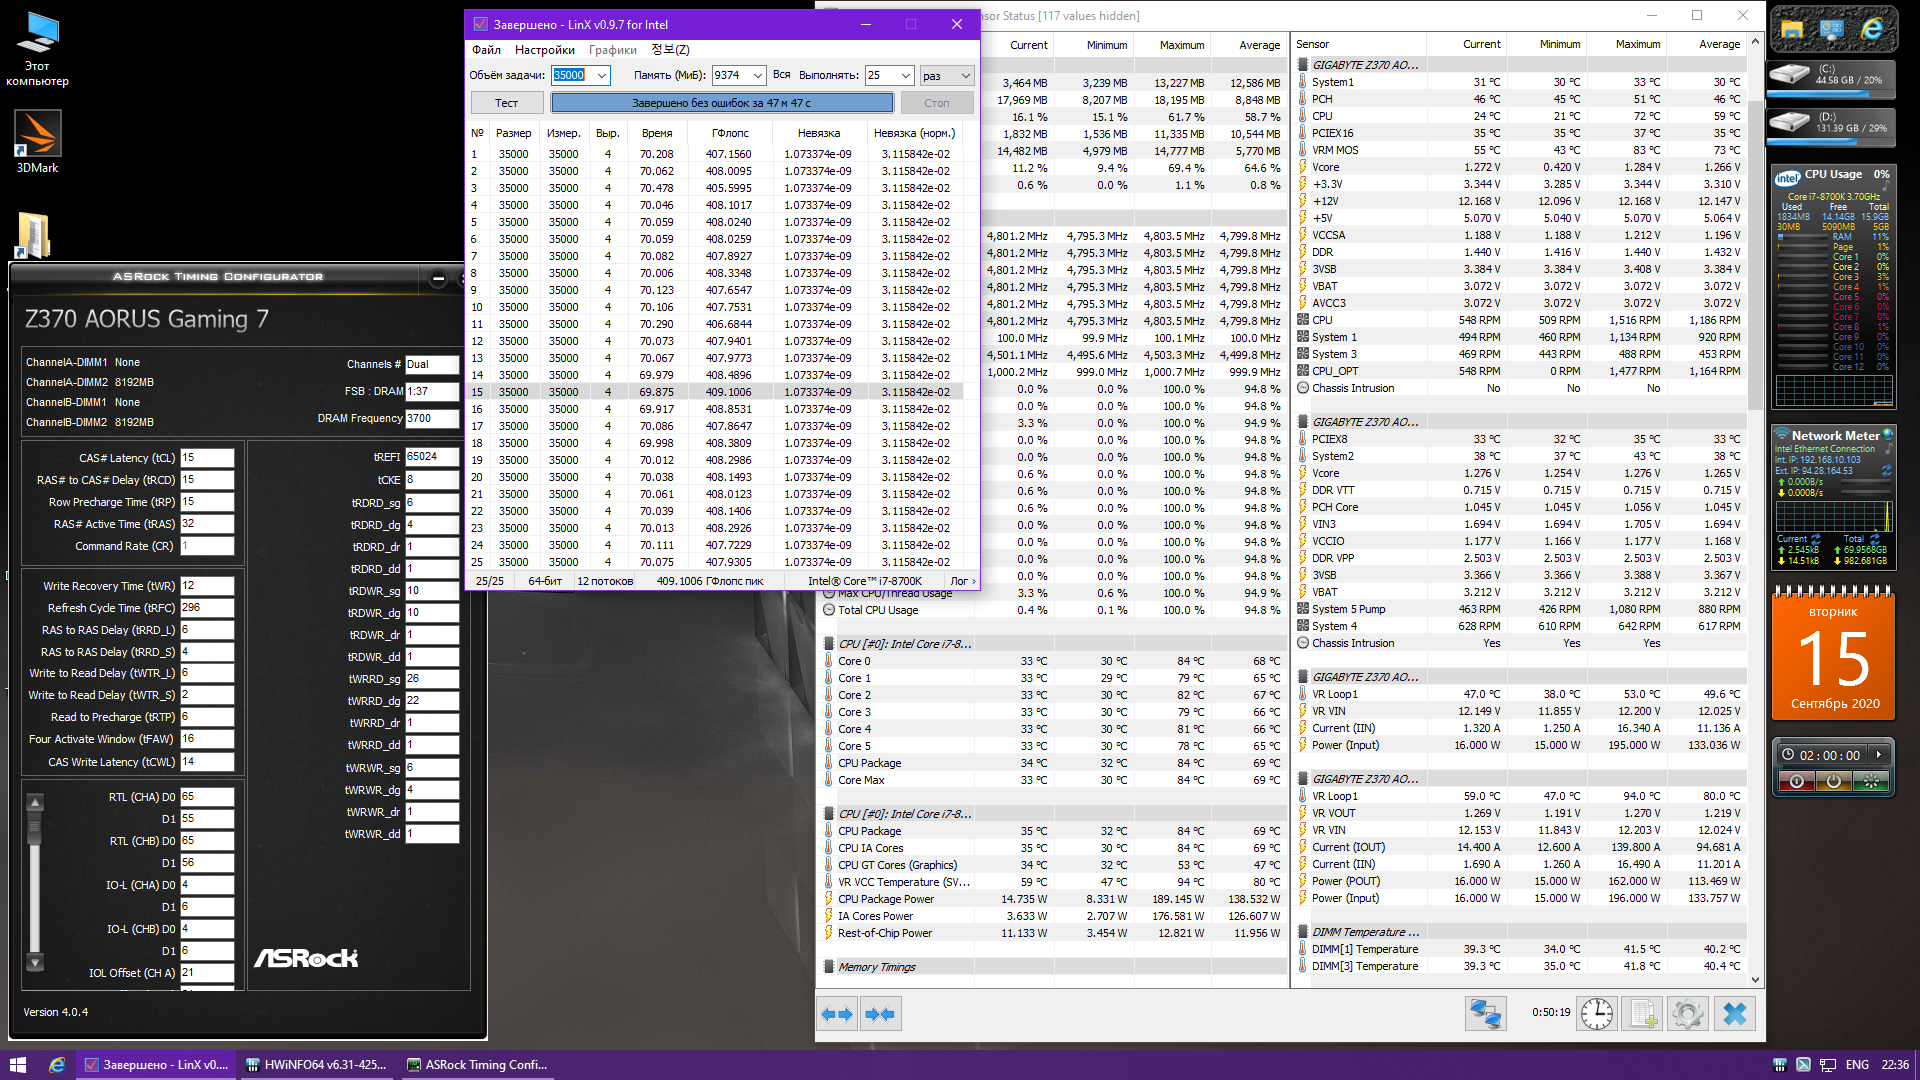The height and width of the screenshot is (1080, 1920).
Task: Click the CAS# Latency (tCL) field
Action: pos(207,458)
